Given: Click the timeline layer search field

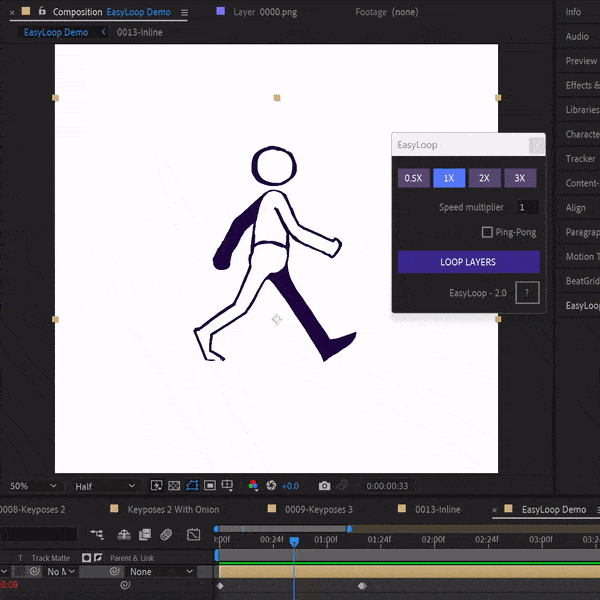Looking at the screenshot, I should point(39,534).
